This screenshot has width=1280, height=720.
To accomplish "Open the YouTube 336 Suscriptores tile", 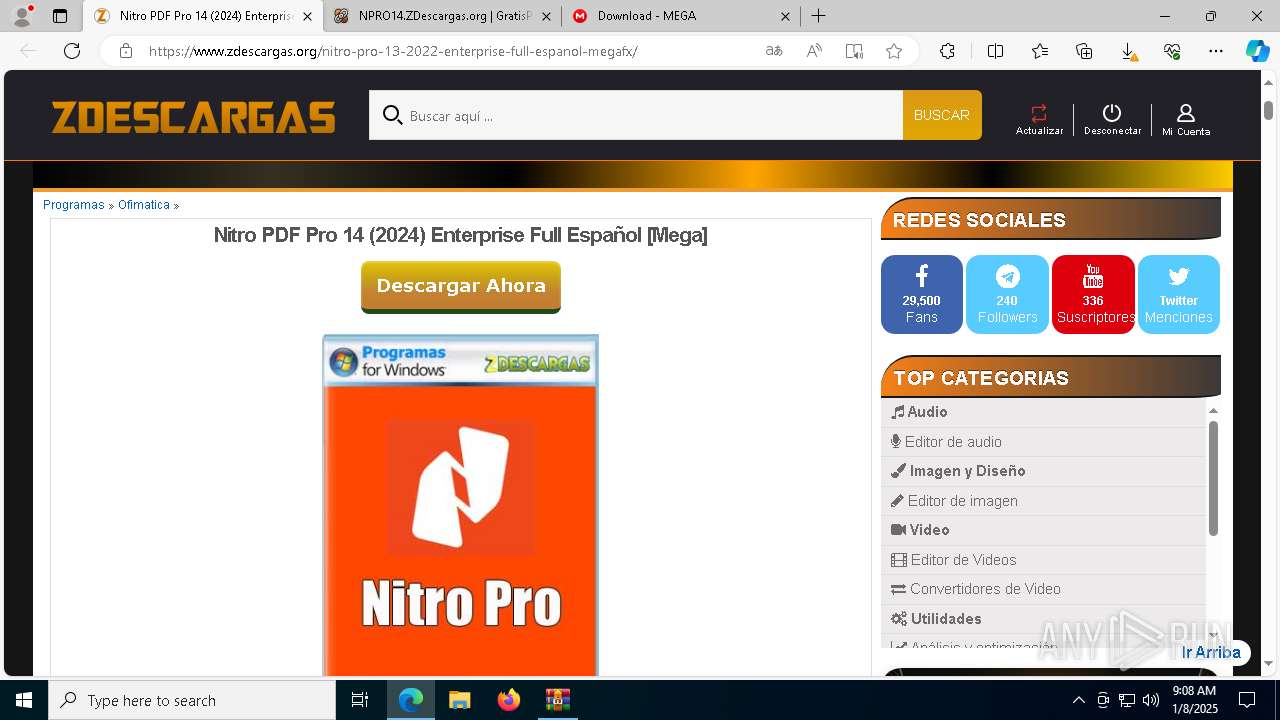I will 1093,294.
